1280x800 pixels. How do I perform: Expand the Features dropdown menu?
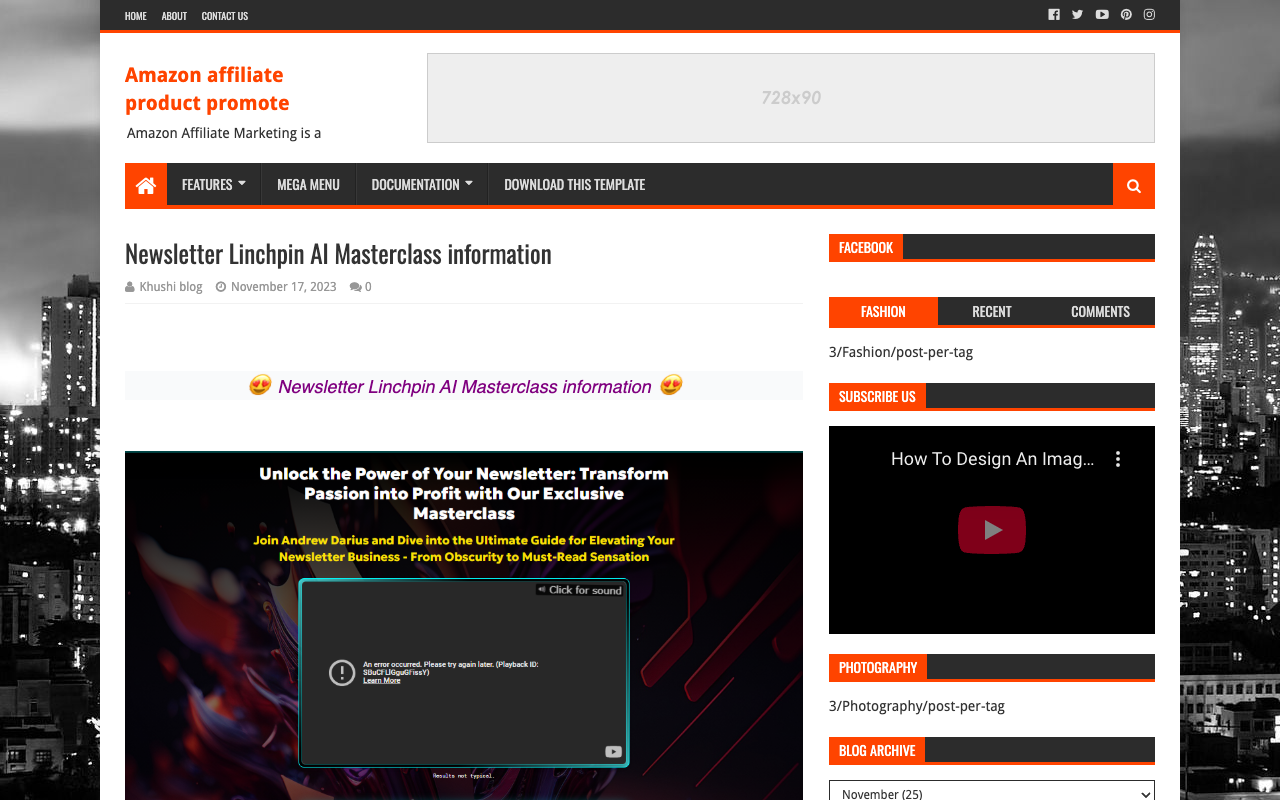pyautogui.click(x=214, y=185)
